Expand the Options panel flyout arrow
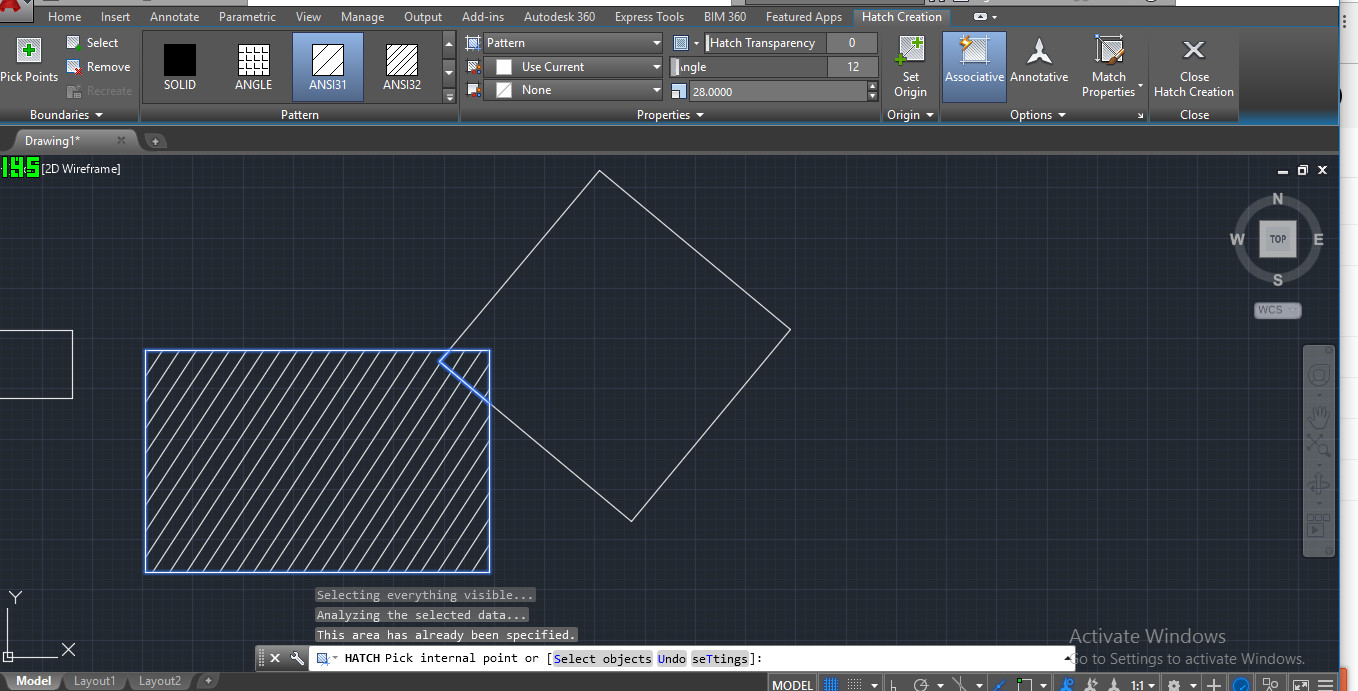 (1138, 115)
